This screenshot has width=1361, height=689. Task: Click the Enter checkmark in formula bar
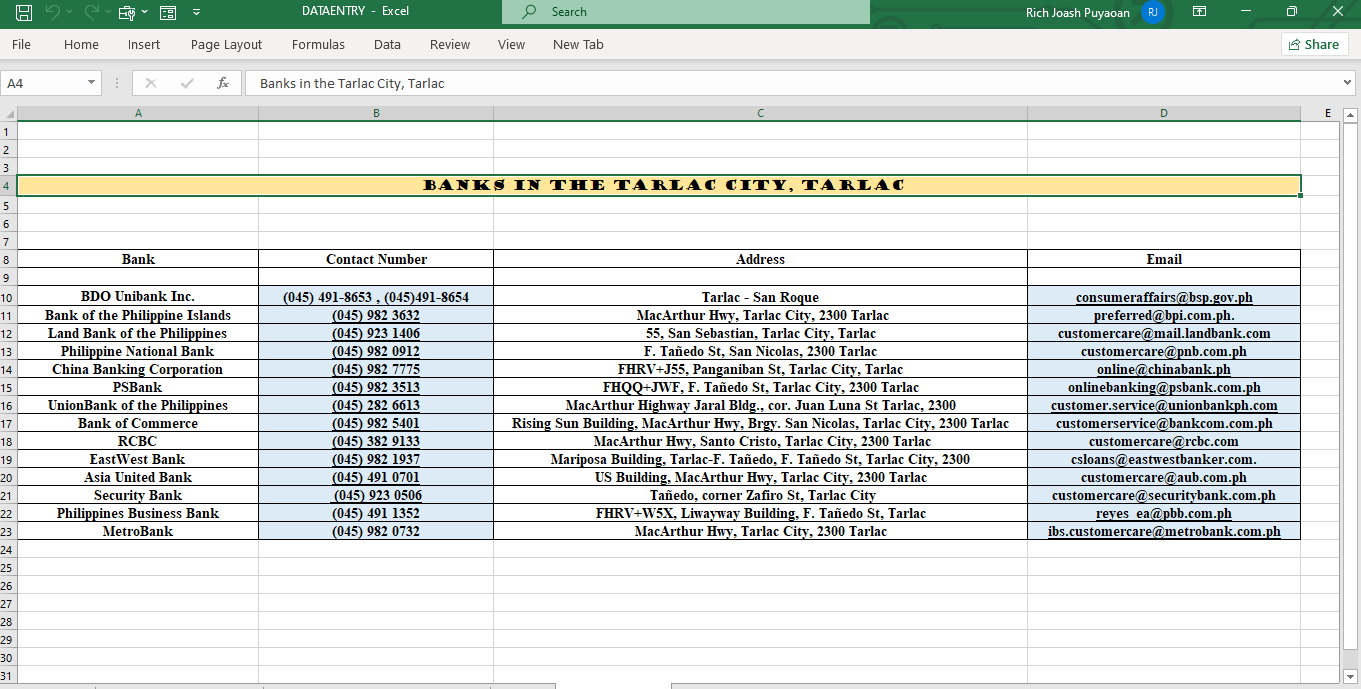pos(187,83)
